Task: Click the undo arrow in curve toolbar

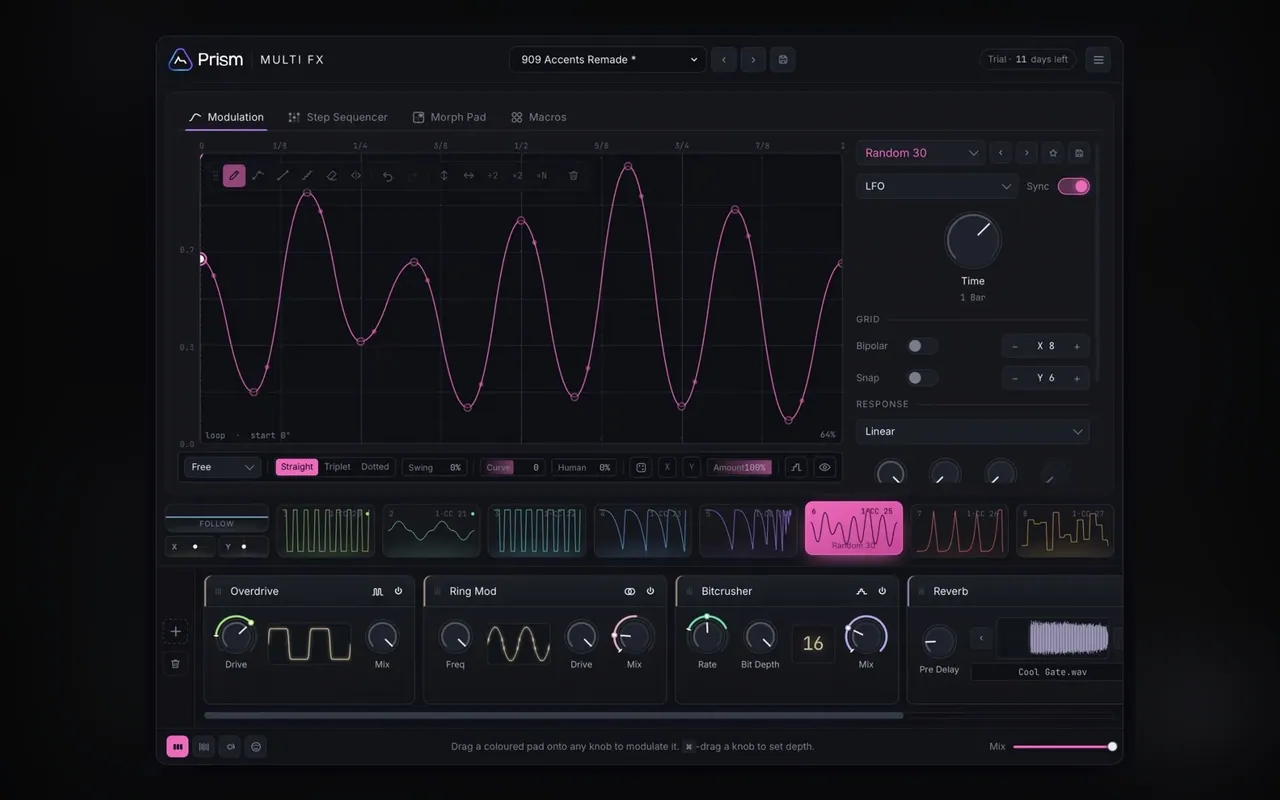Action: tap(388, 176)
